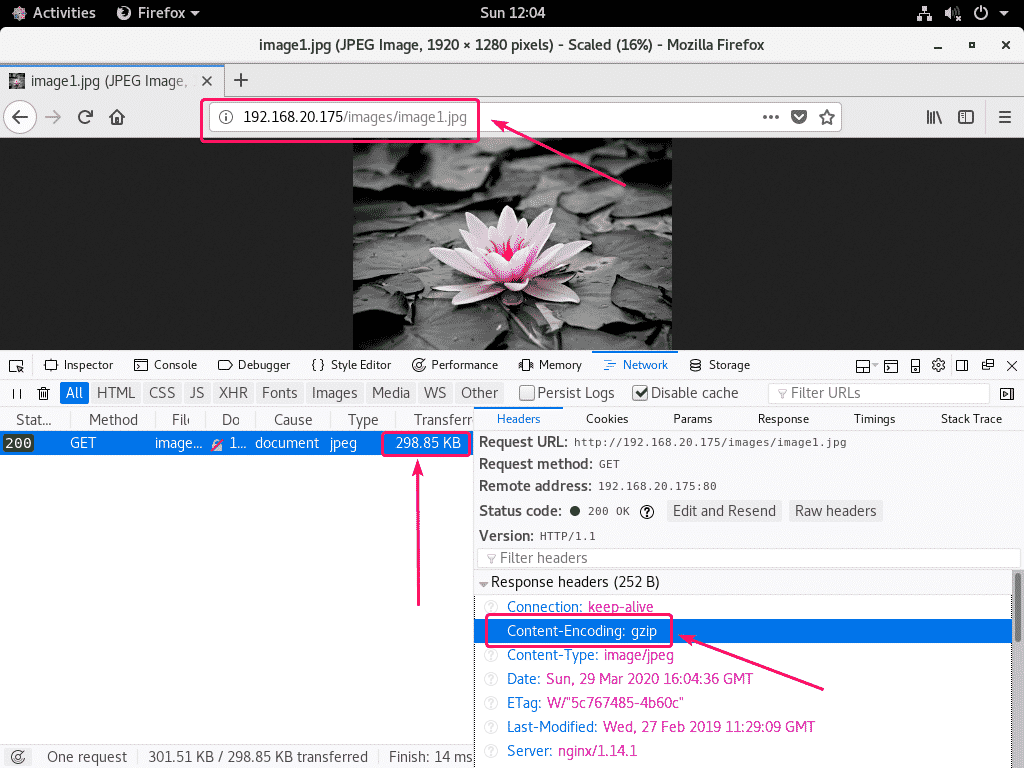
Task: Filter requests by HTML
Action: click(116, 393)
